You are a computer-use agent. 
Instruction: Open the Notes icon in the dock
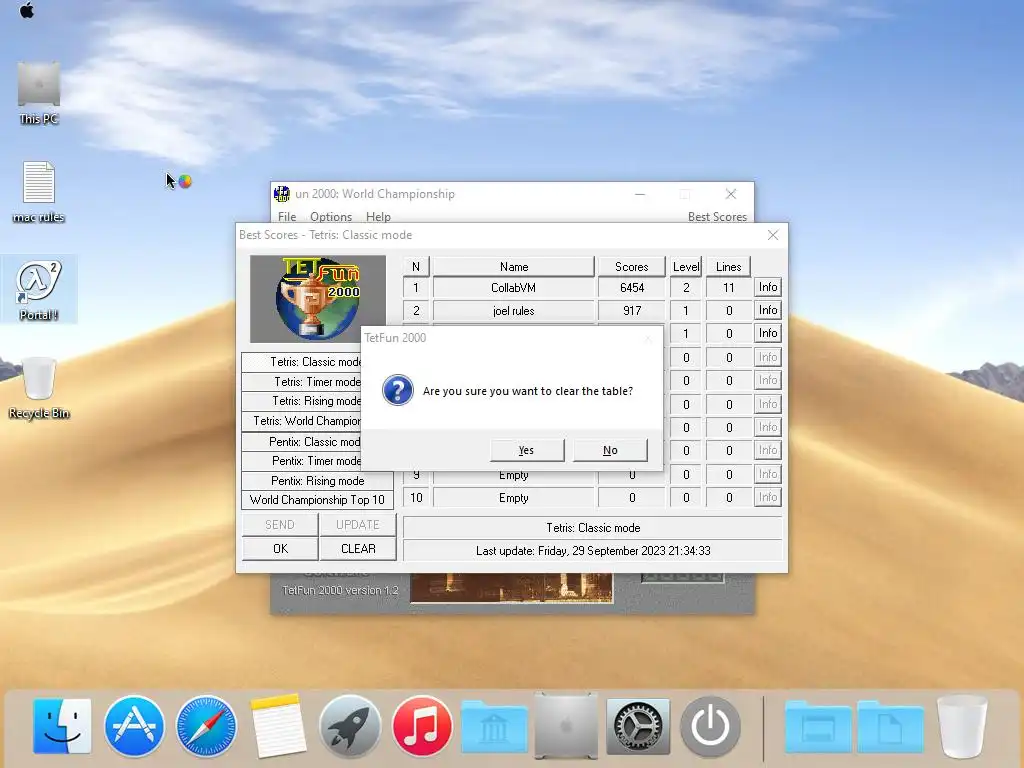(x=278, y=726)
